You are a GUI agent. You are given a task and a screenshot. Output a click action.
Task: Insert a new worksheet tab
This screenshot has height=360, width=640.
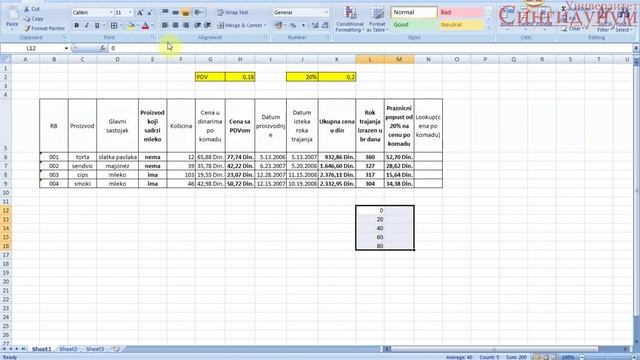(x=116, y=349)
